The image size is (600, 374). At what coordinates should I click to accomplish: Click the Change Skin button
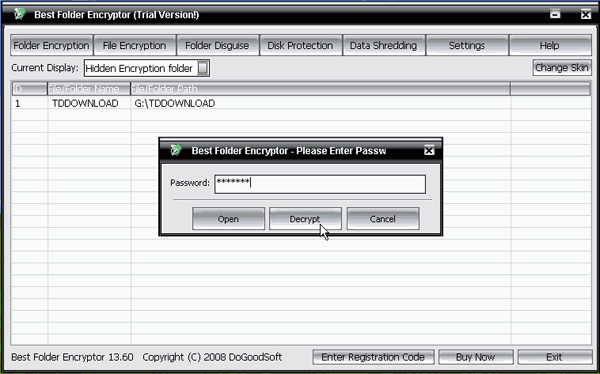coord(562,68)
